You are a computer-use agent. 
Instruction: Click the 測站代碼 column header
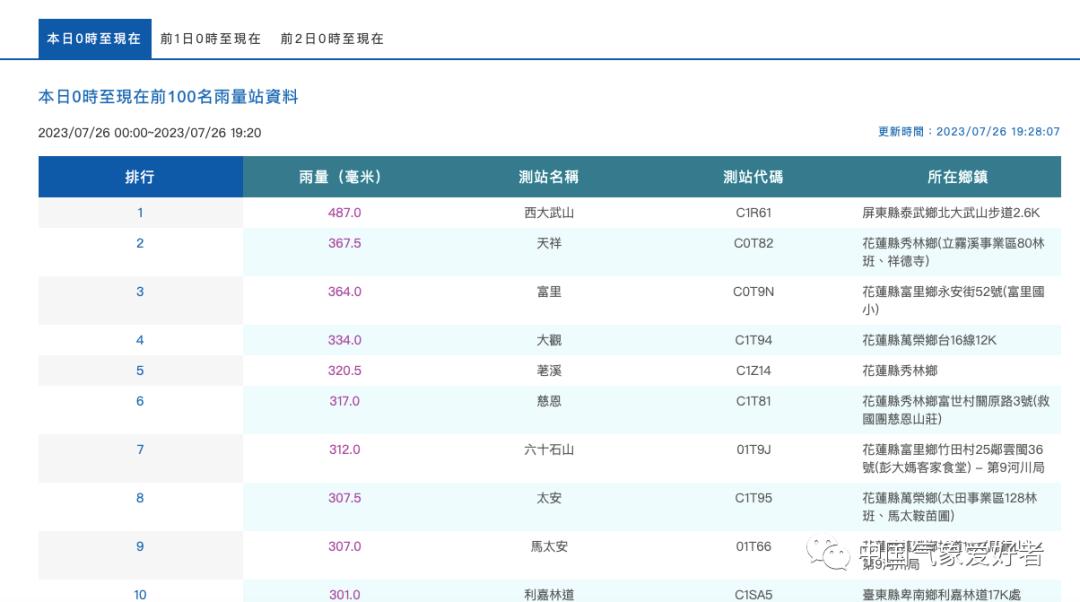tap(753, 177)
